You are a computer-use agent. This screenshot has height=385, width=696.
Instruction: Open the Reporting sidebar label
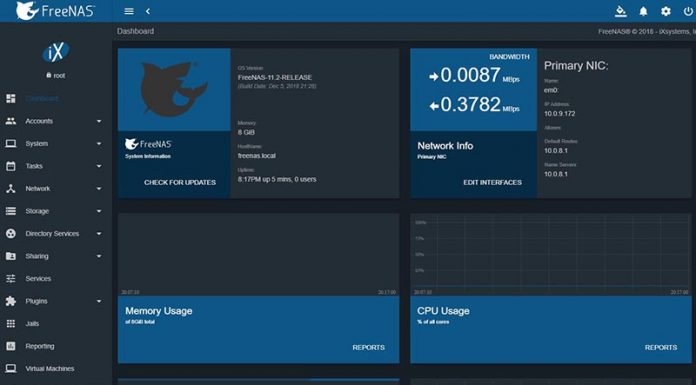40,346
